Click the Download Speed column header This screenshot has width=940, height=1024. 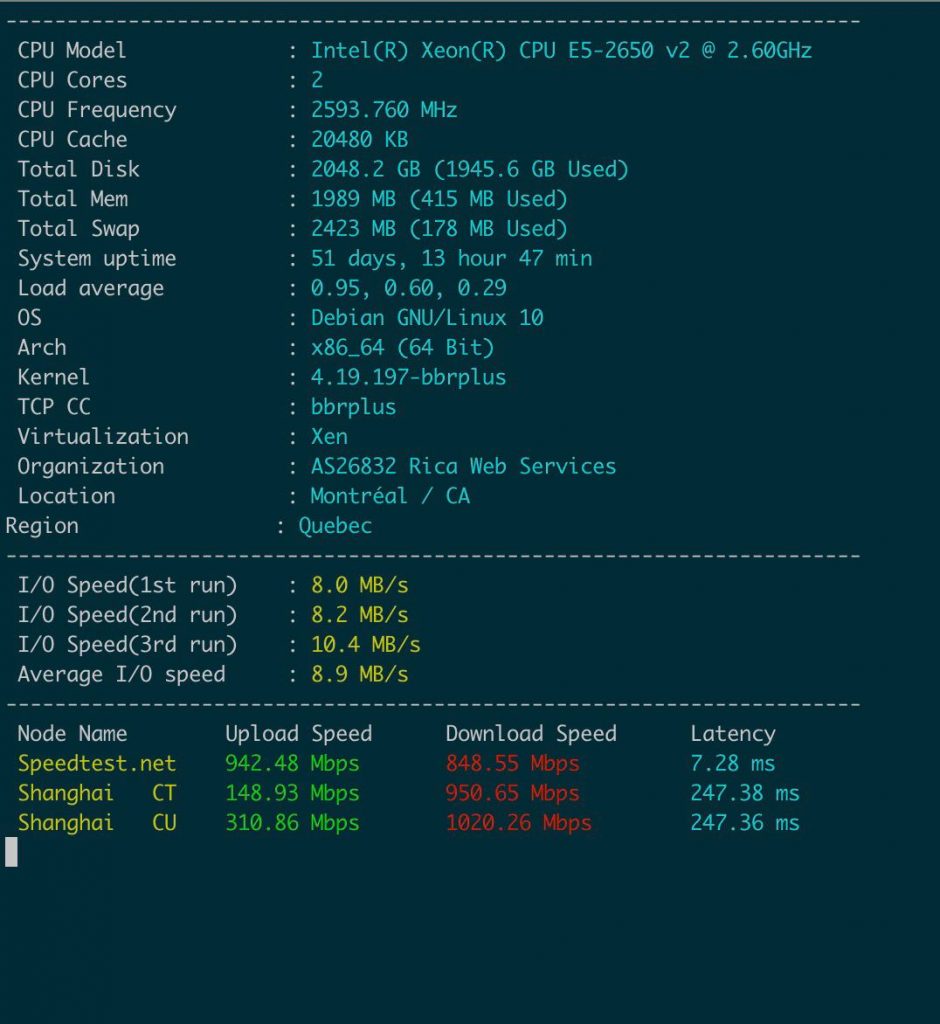point(531,734)
